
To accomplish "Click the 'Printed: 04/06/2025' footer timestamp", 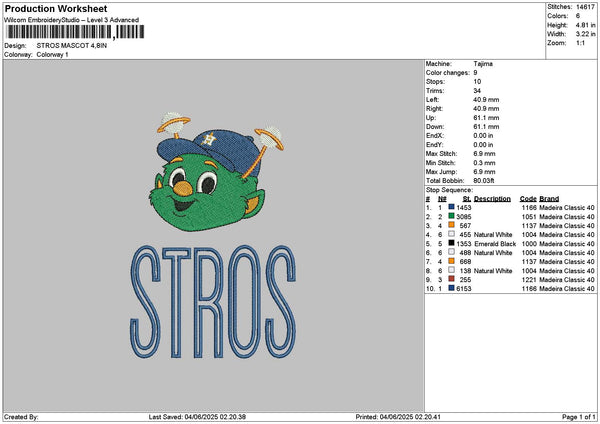I will point(398,417).
